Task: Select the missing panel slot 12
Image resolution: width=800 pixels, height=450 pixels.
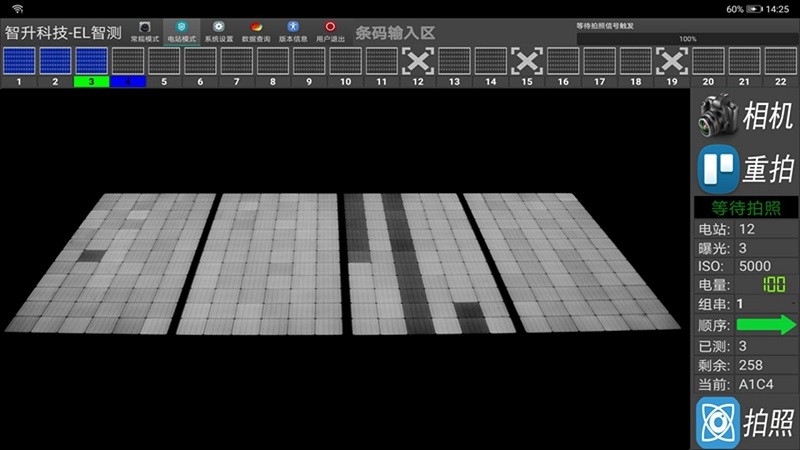Action: 418,62
